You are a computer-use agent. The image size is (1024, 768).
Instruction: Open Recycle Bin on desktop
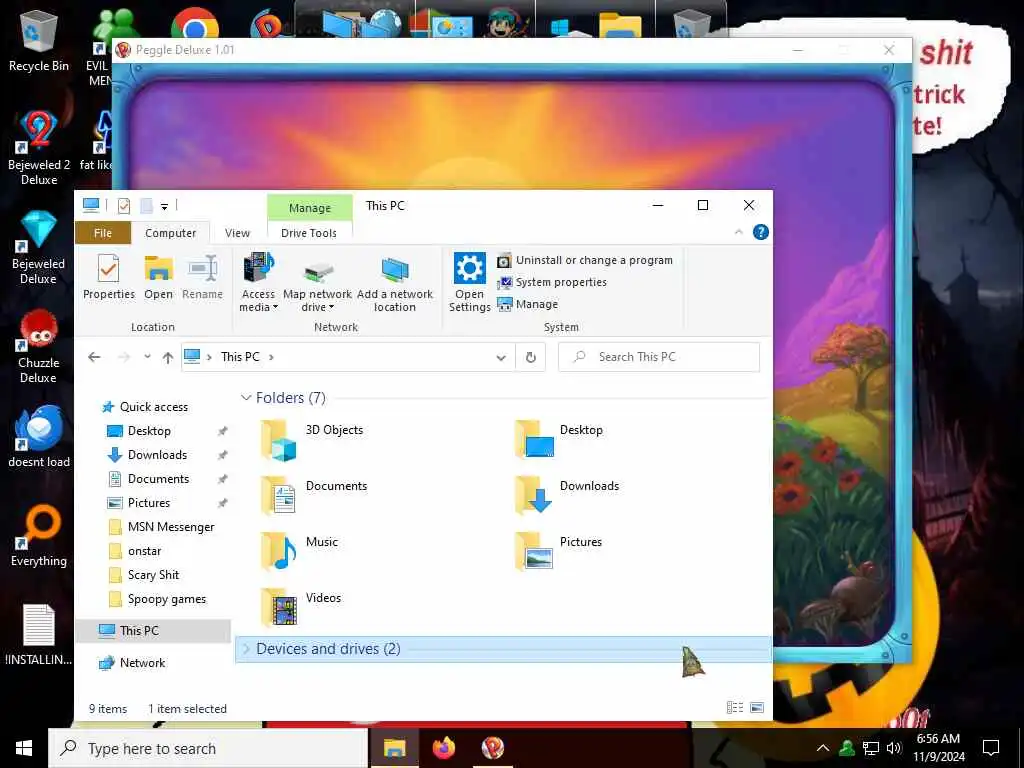[x=39, y=40]
